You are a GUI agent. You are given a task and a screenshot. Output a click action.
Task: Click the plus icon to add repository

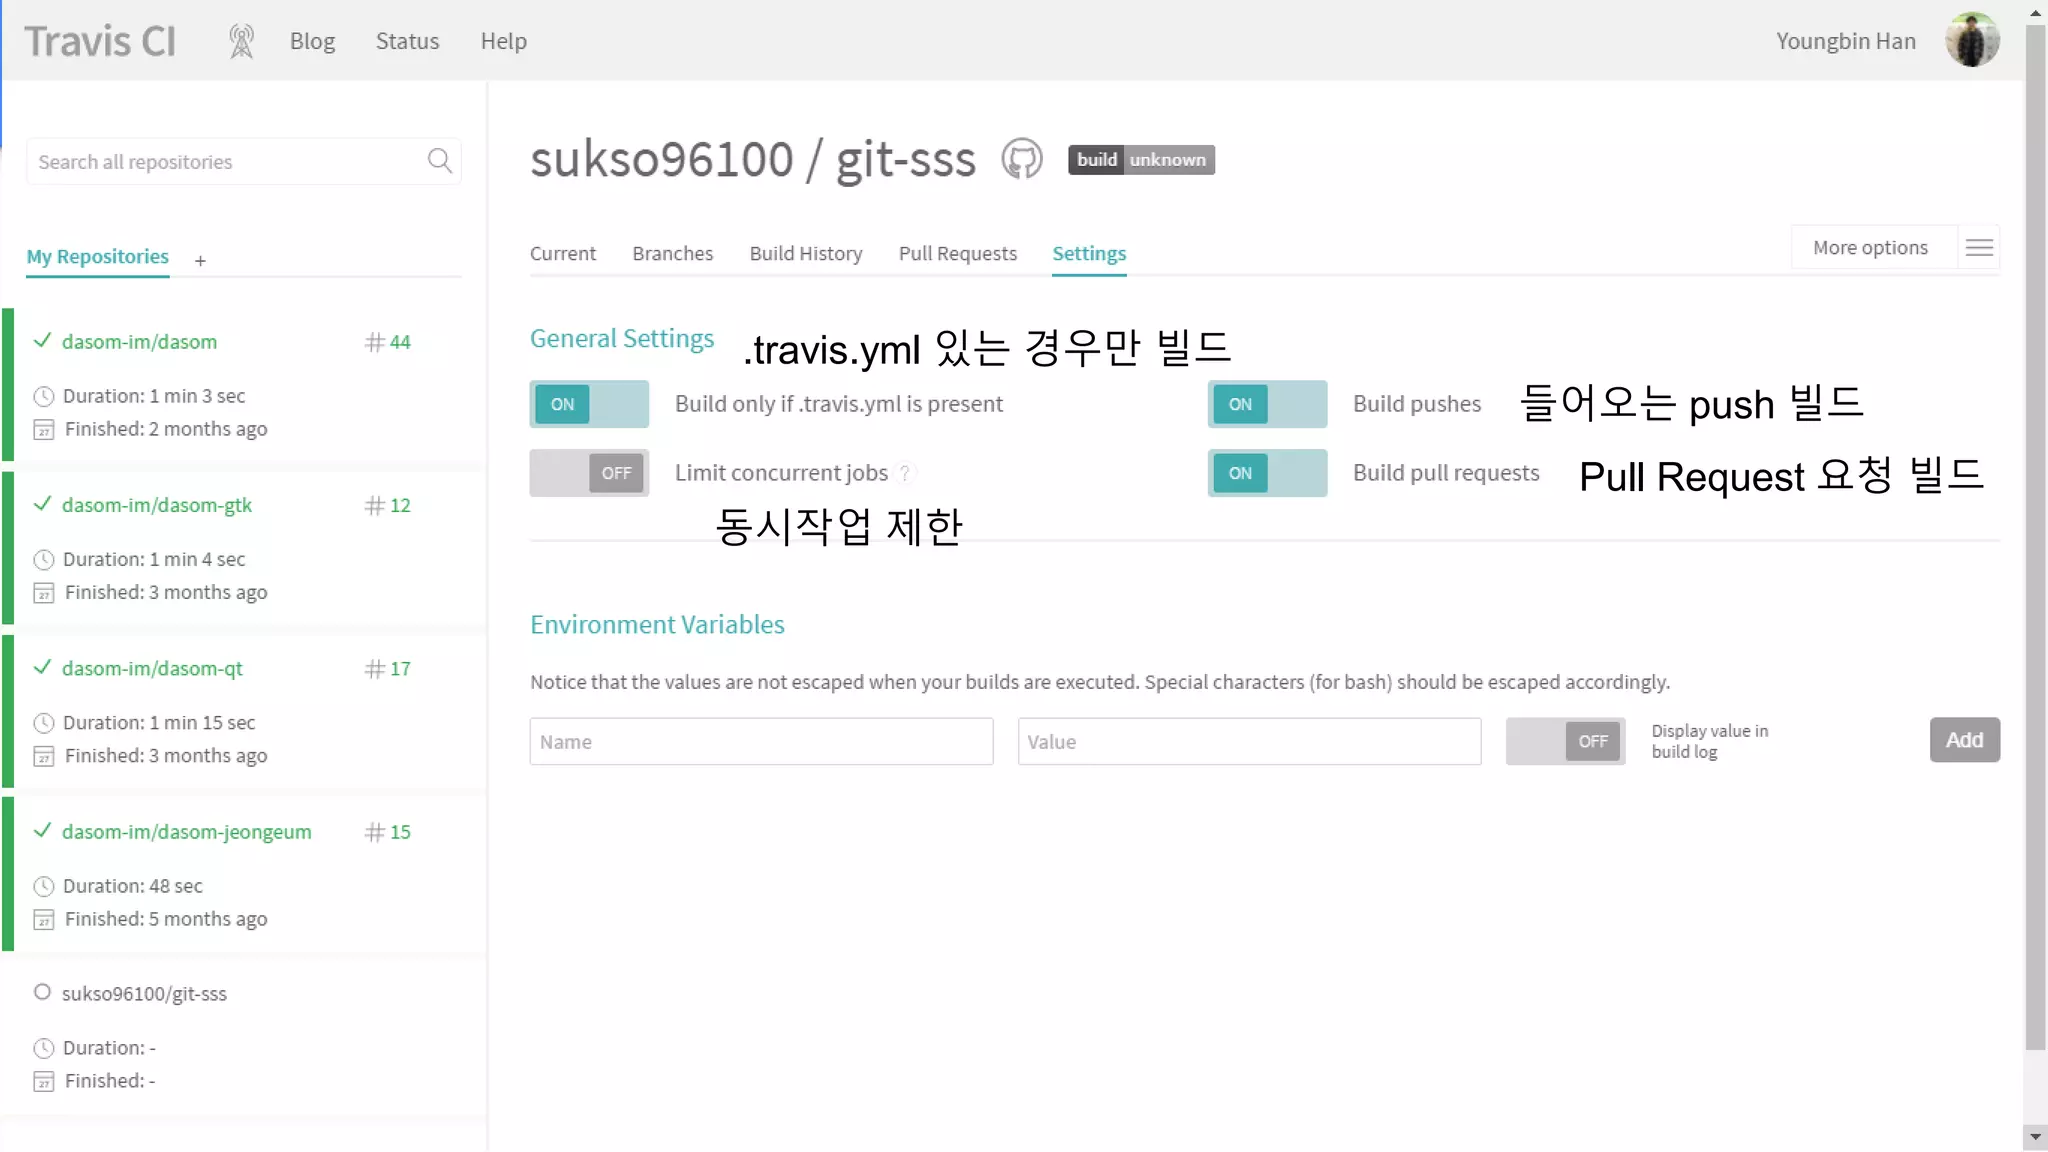[x=200, y=260]
